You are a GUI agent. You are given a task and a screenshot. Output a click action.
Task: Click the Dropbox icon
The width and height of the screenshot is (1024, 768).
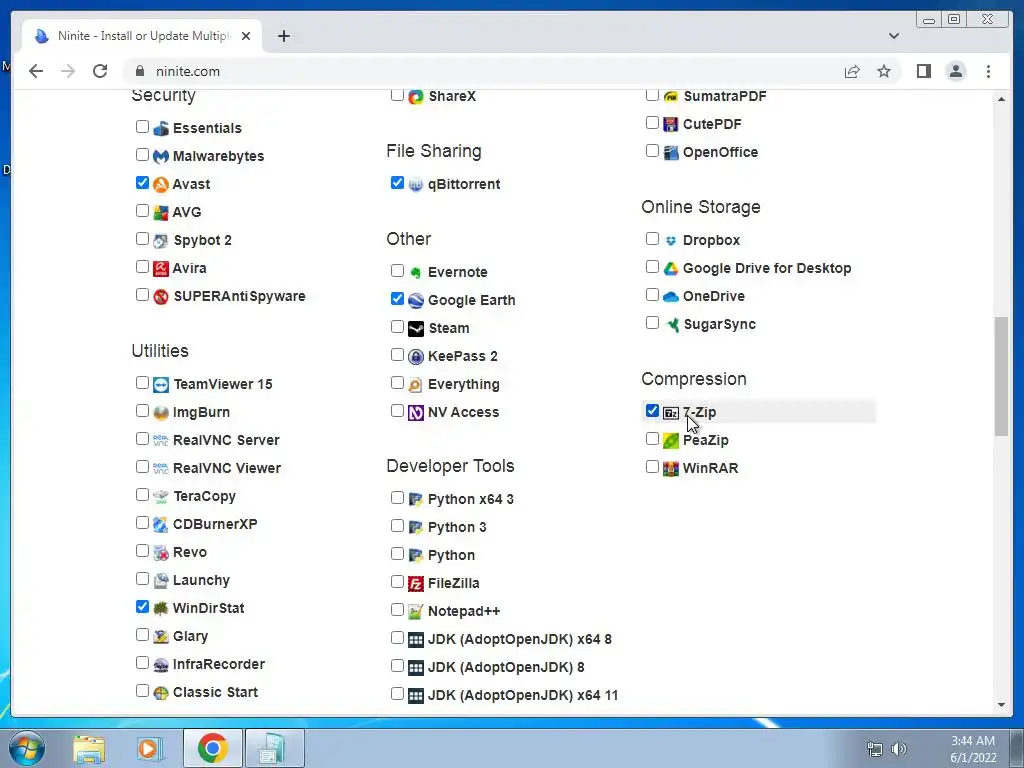pyautogui.click(x=671, y=240)
